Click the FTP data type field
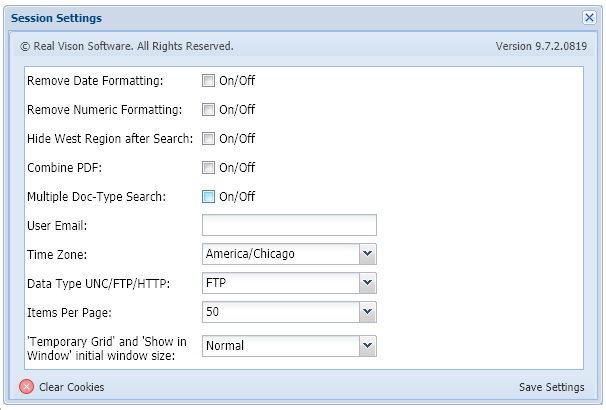Image resolution: width=606 pixels, height=410 pixels. point(280,284)
